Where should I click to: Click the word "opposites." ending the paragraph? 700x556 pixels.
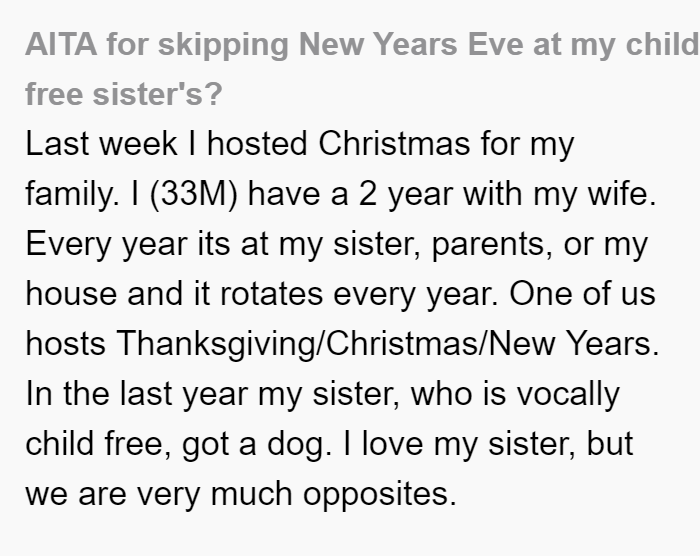click(x=380, y=496)
